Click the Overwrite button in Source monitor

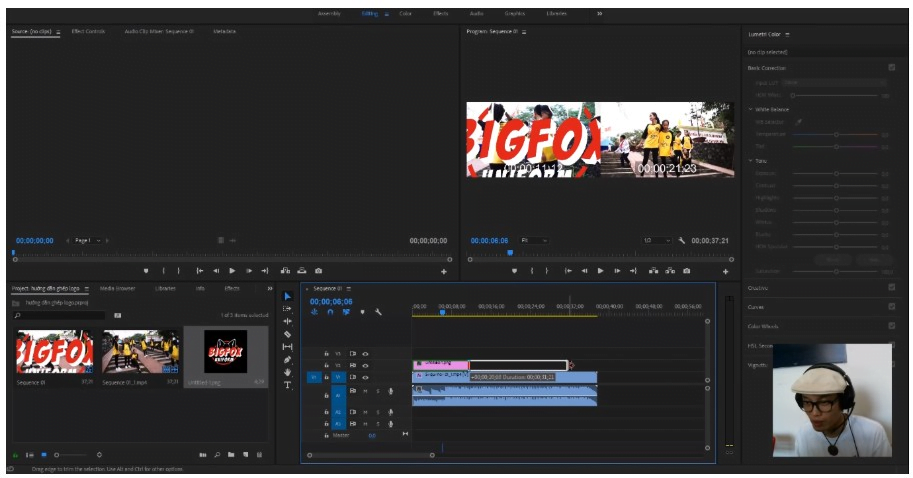(302, 271)
